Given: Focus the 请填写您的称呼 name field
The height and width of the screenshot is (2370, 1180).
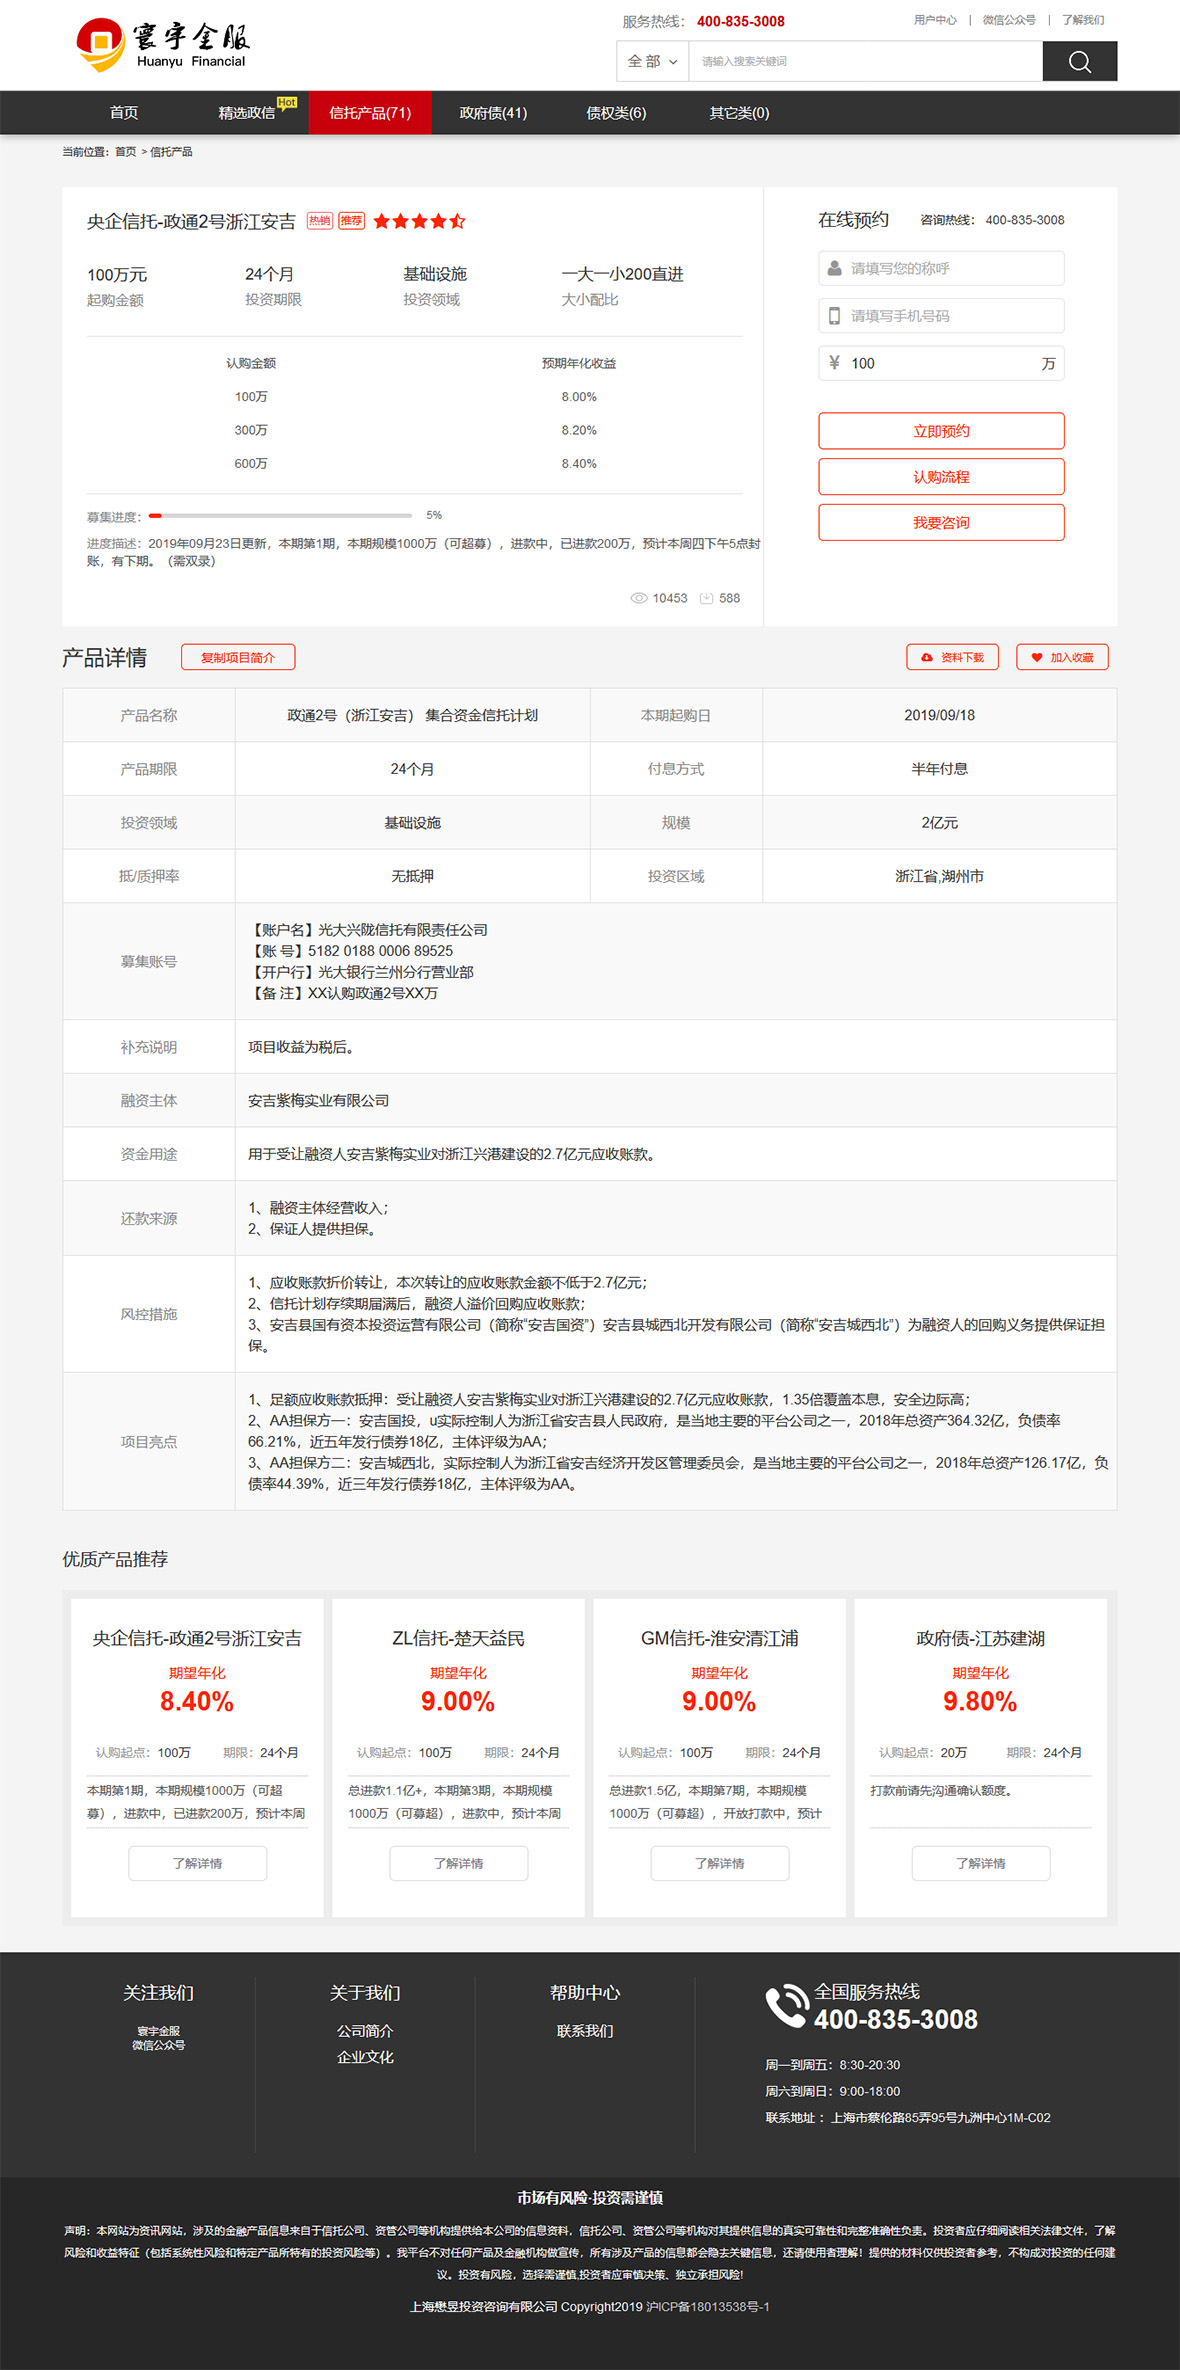Looking at the screenshot, I should point(941,268).
